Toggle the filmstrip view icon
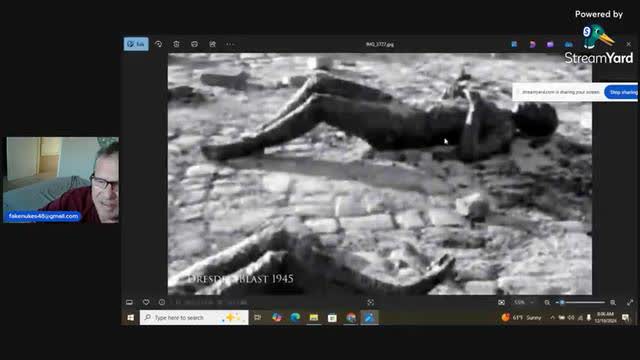The image size is (640, 360). point(129,302)
